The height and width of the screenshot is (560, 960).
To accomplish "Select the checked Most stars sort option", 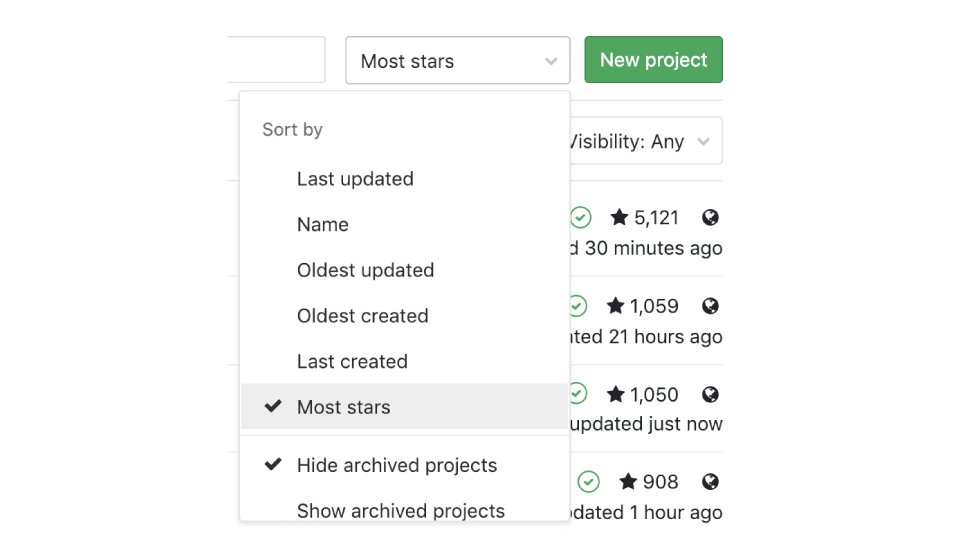I will (x=405, y=406).
